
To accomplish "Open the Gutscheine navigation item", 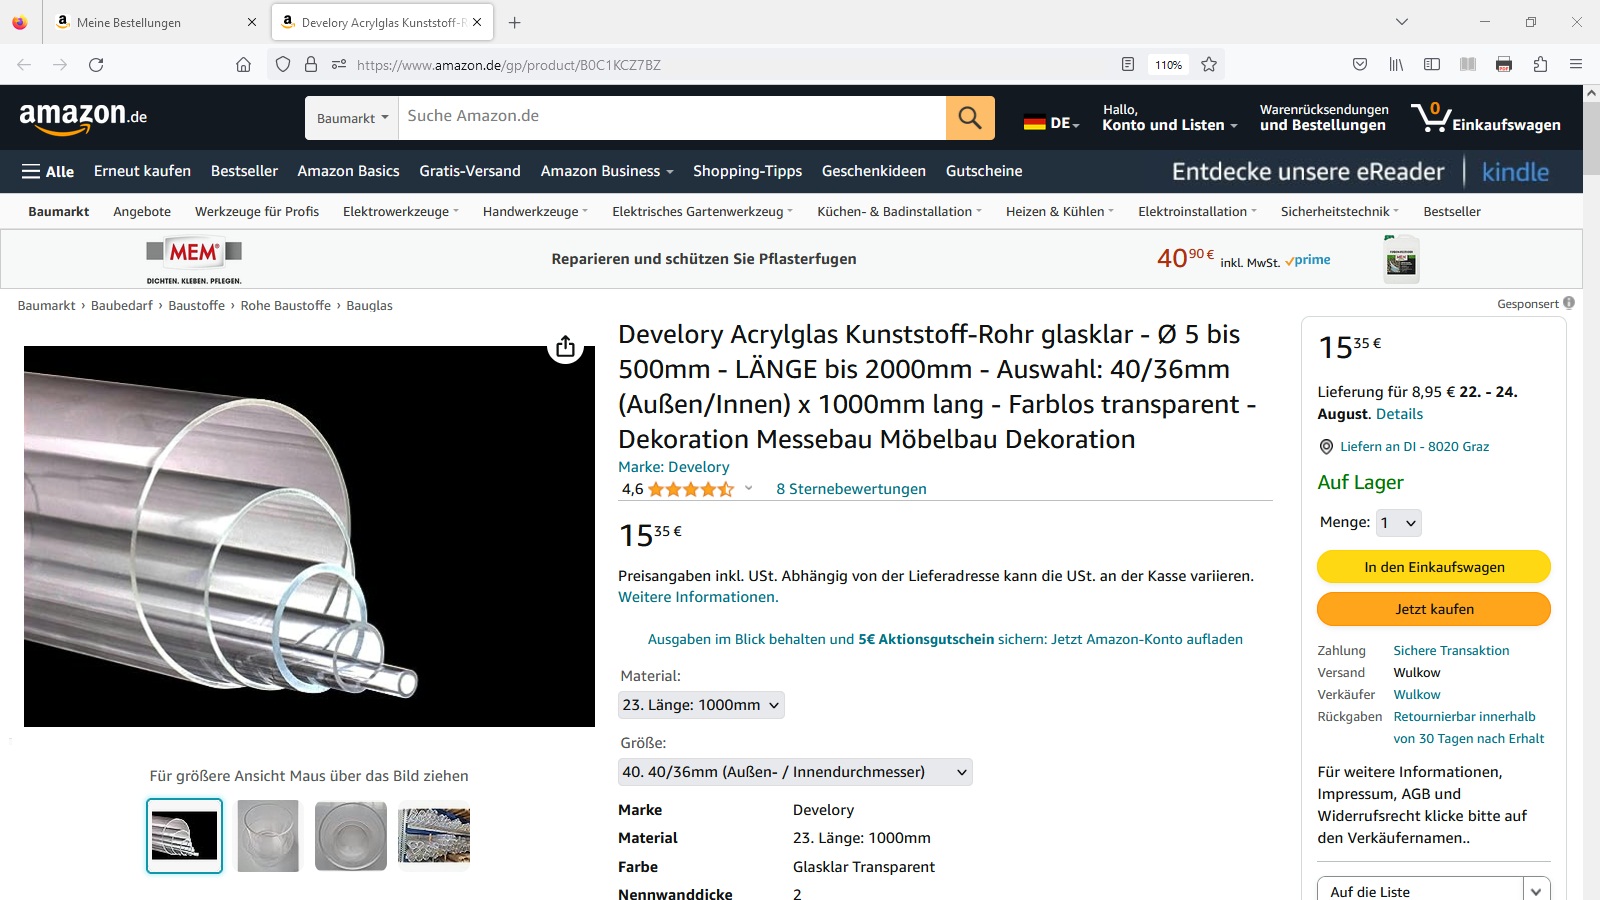I will 984,171.
